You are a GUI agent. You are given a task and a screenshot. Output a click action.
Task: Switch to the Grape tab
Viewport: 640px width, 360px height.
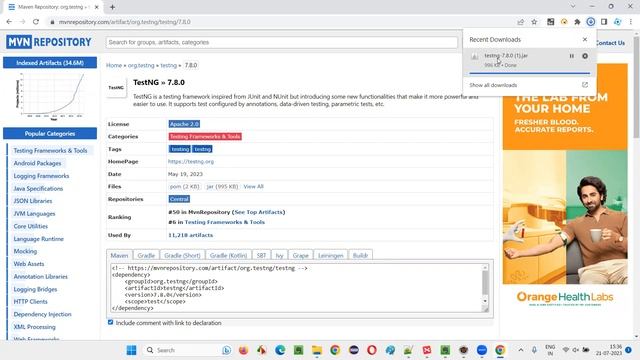[300, 255]
